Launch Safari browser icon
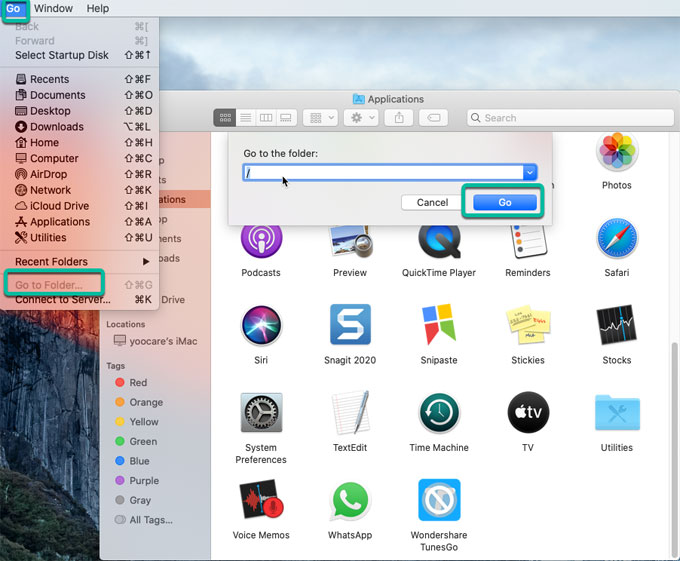The width and height of the screenshot is (680, 561). [x=617, y=238]
